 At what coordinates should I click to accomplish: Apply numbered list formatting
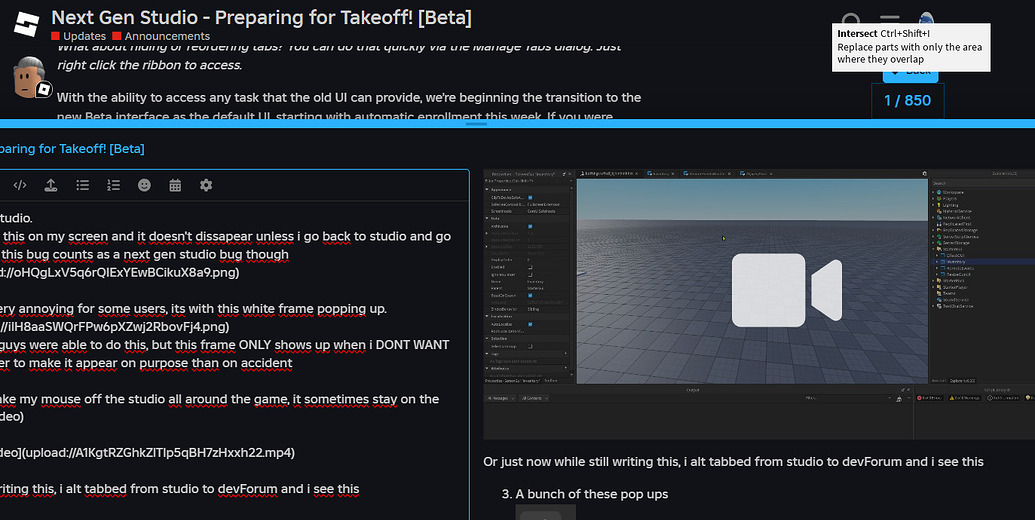[x=114, y=185]
